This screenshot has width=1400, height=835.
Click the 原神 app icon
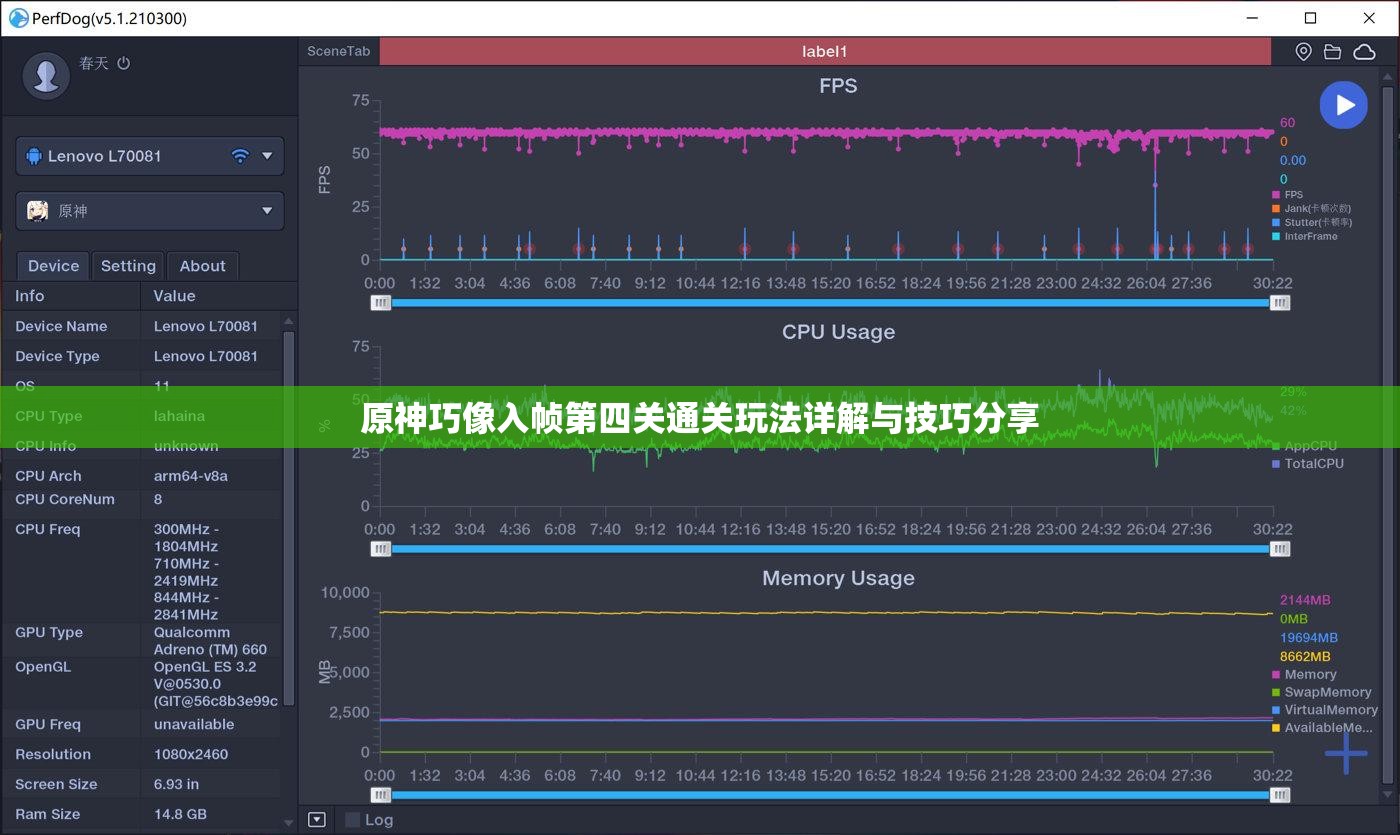(37, 211)
